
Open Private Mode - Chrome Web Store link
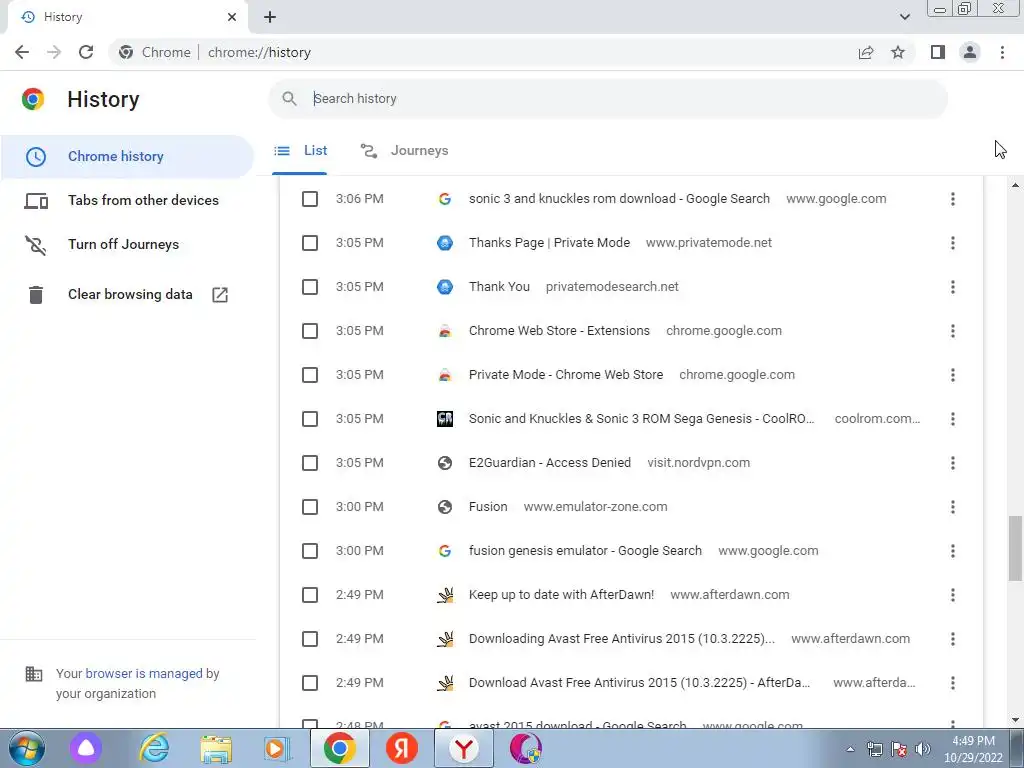tap(566, 375)
